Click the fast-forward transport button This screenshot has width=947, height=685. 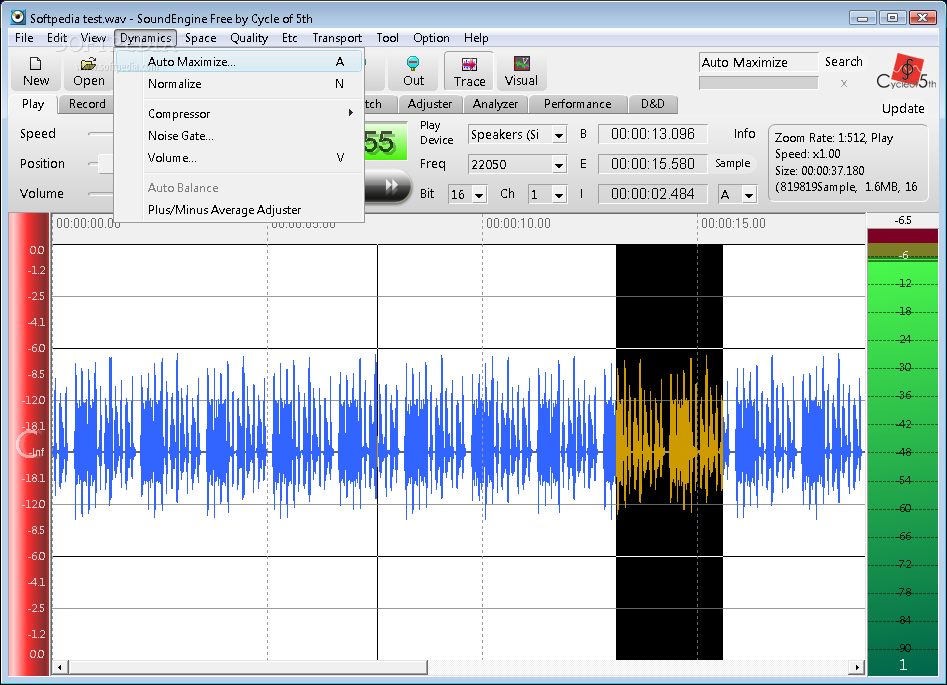(392, 185)
